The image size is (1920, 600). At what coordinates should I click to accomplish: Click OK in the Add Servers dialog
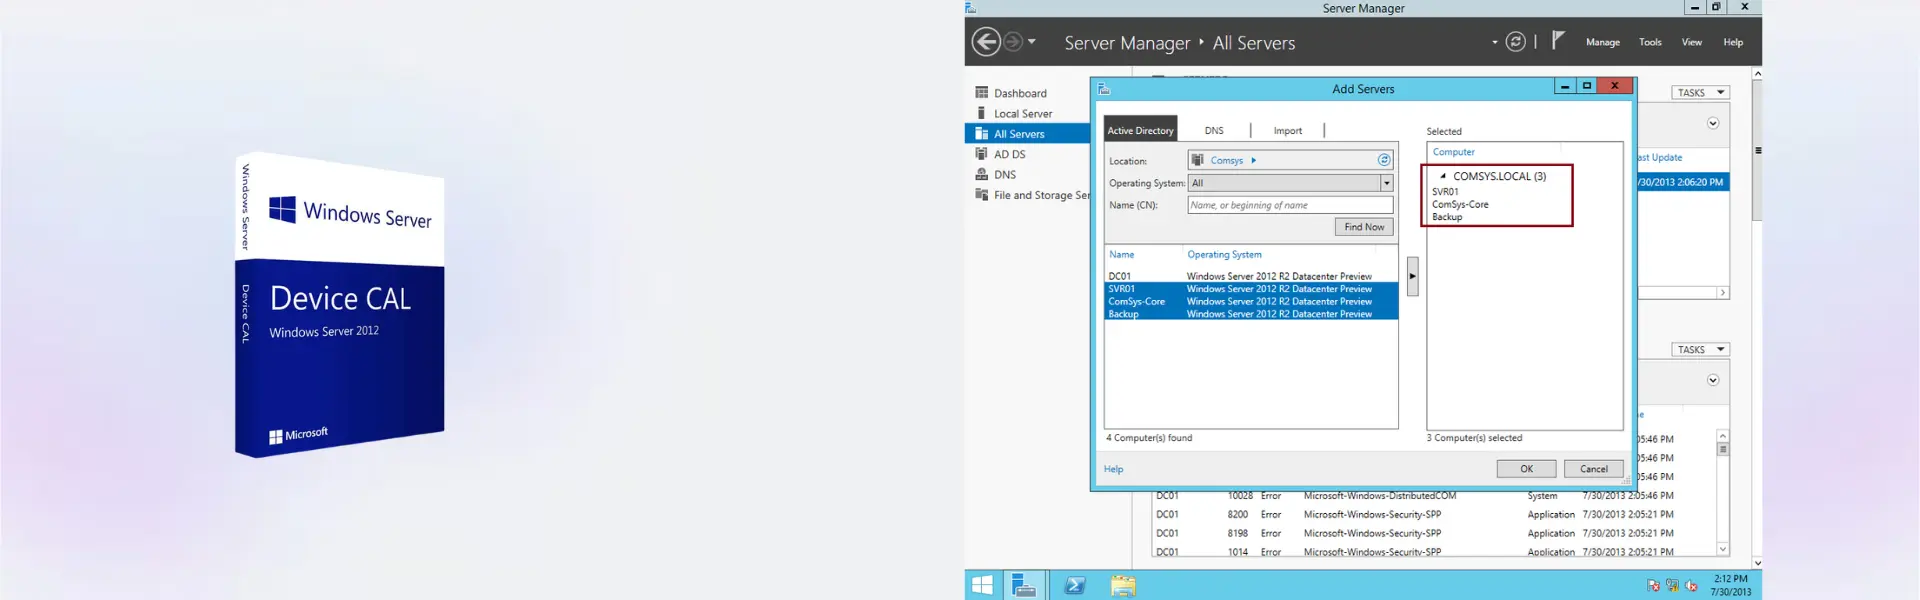tap(1526, 469)
